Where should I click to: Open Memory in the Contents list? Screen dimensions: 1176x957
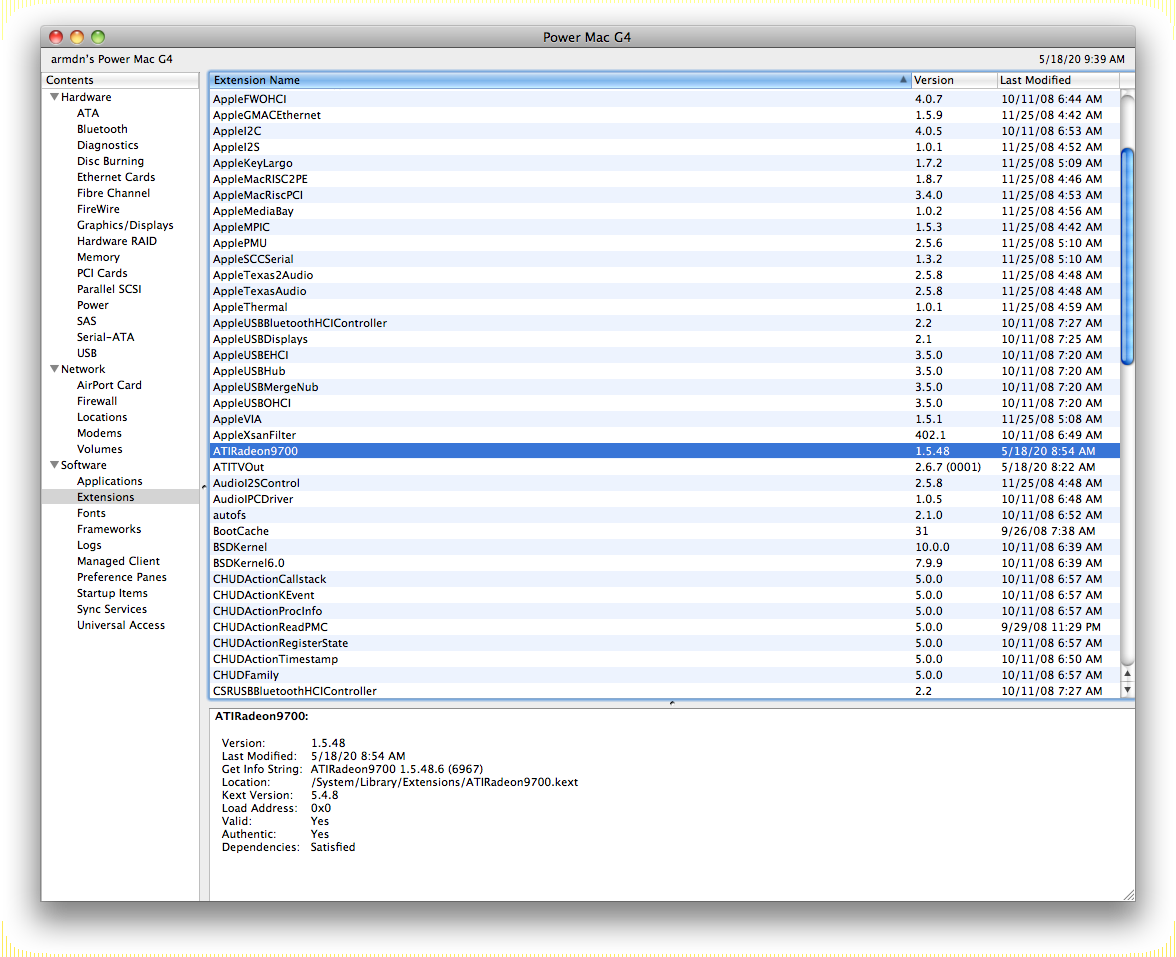point(98,257)
